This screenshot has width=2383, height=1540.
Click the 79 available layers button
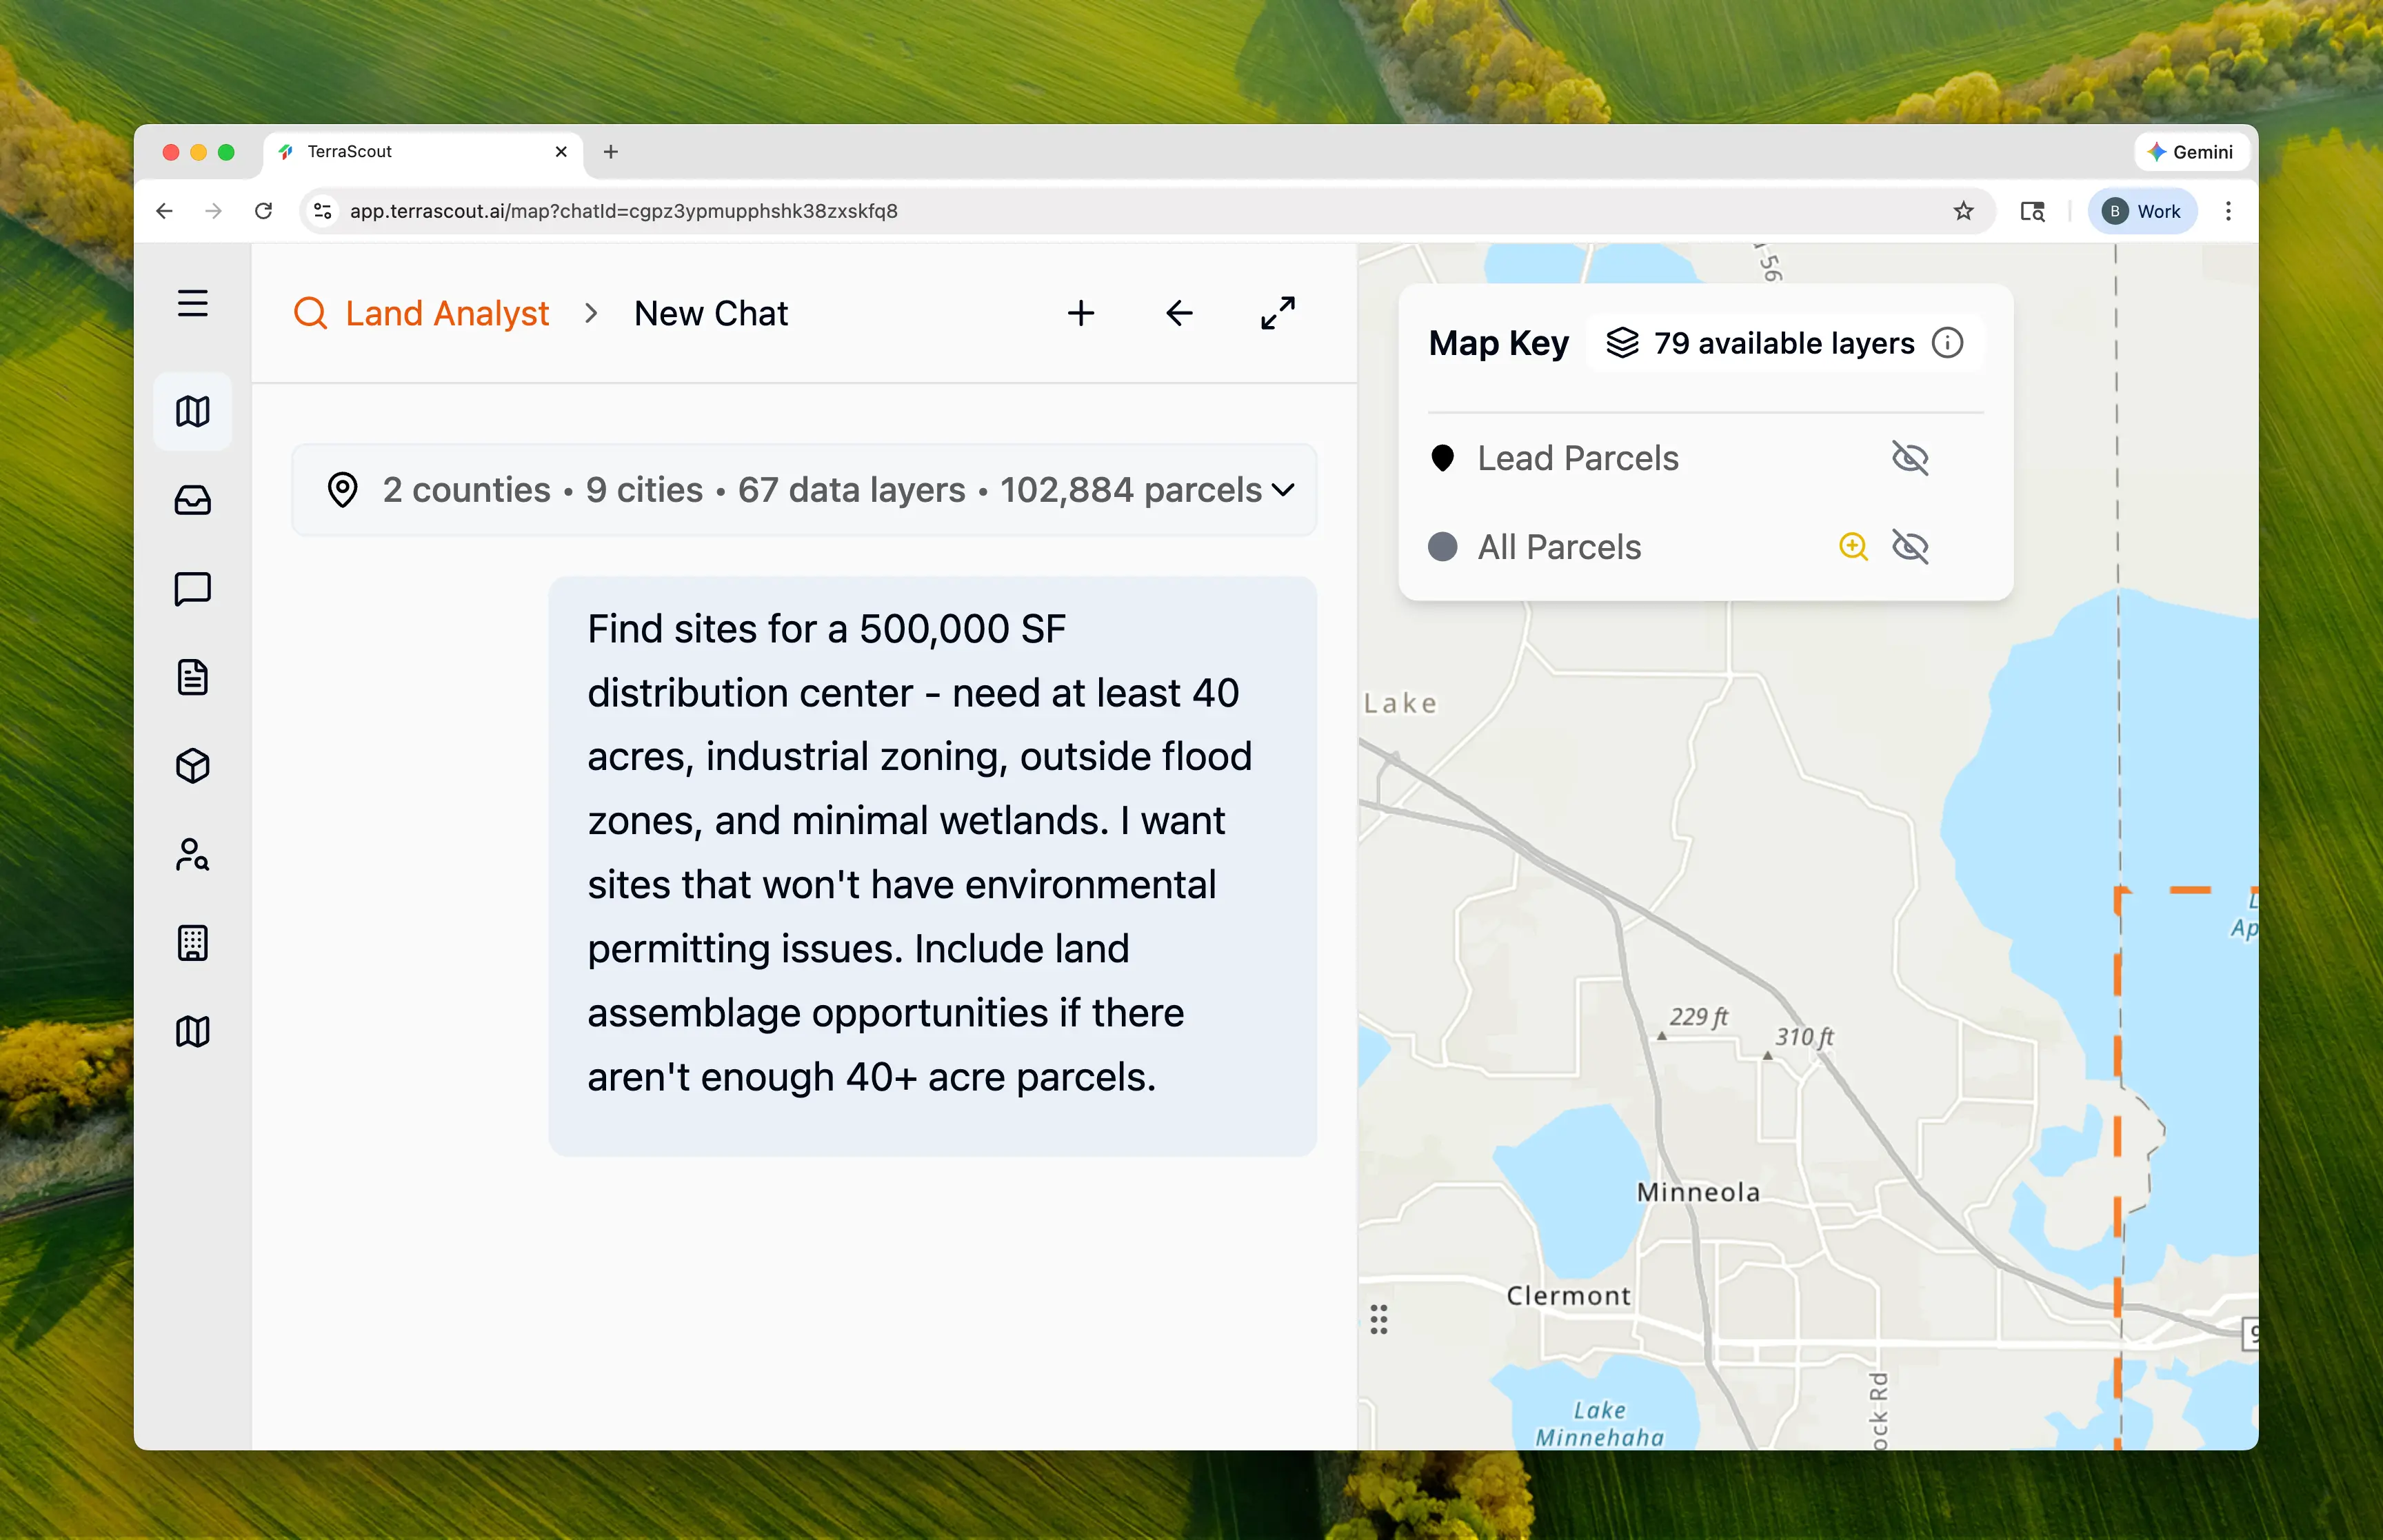(x=1760, y=343)
